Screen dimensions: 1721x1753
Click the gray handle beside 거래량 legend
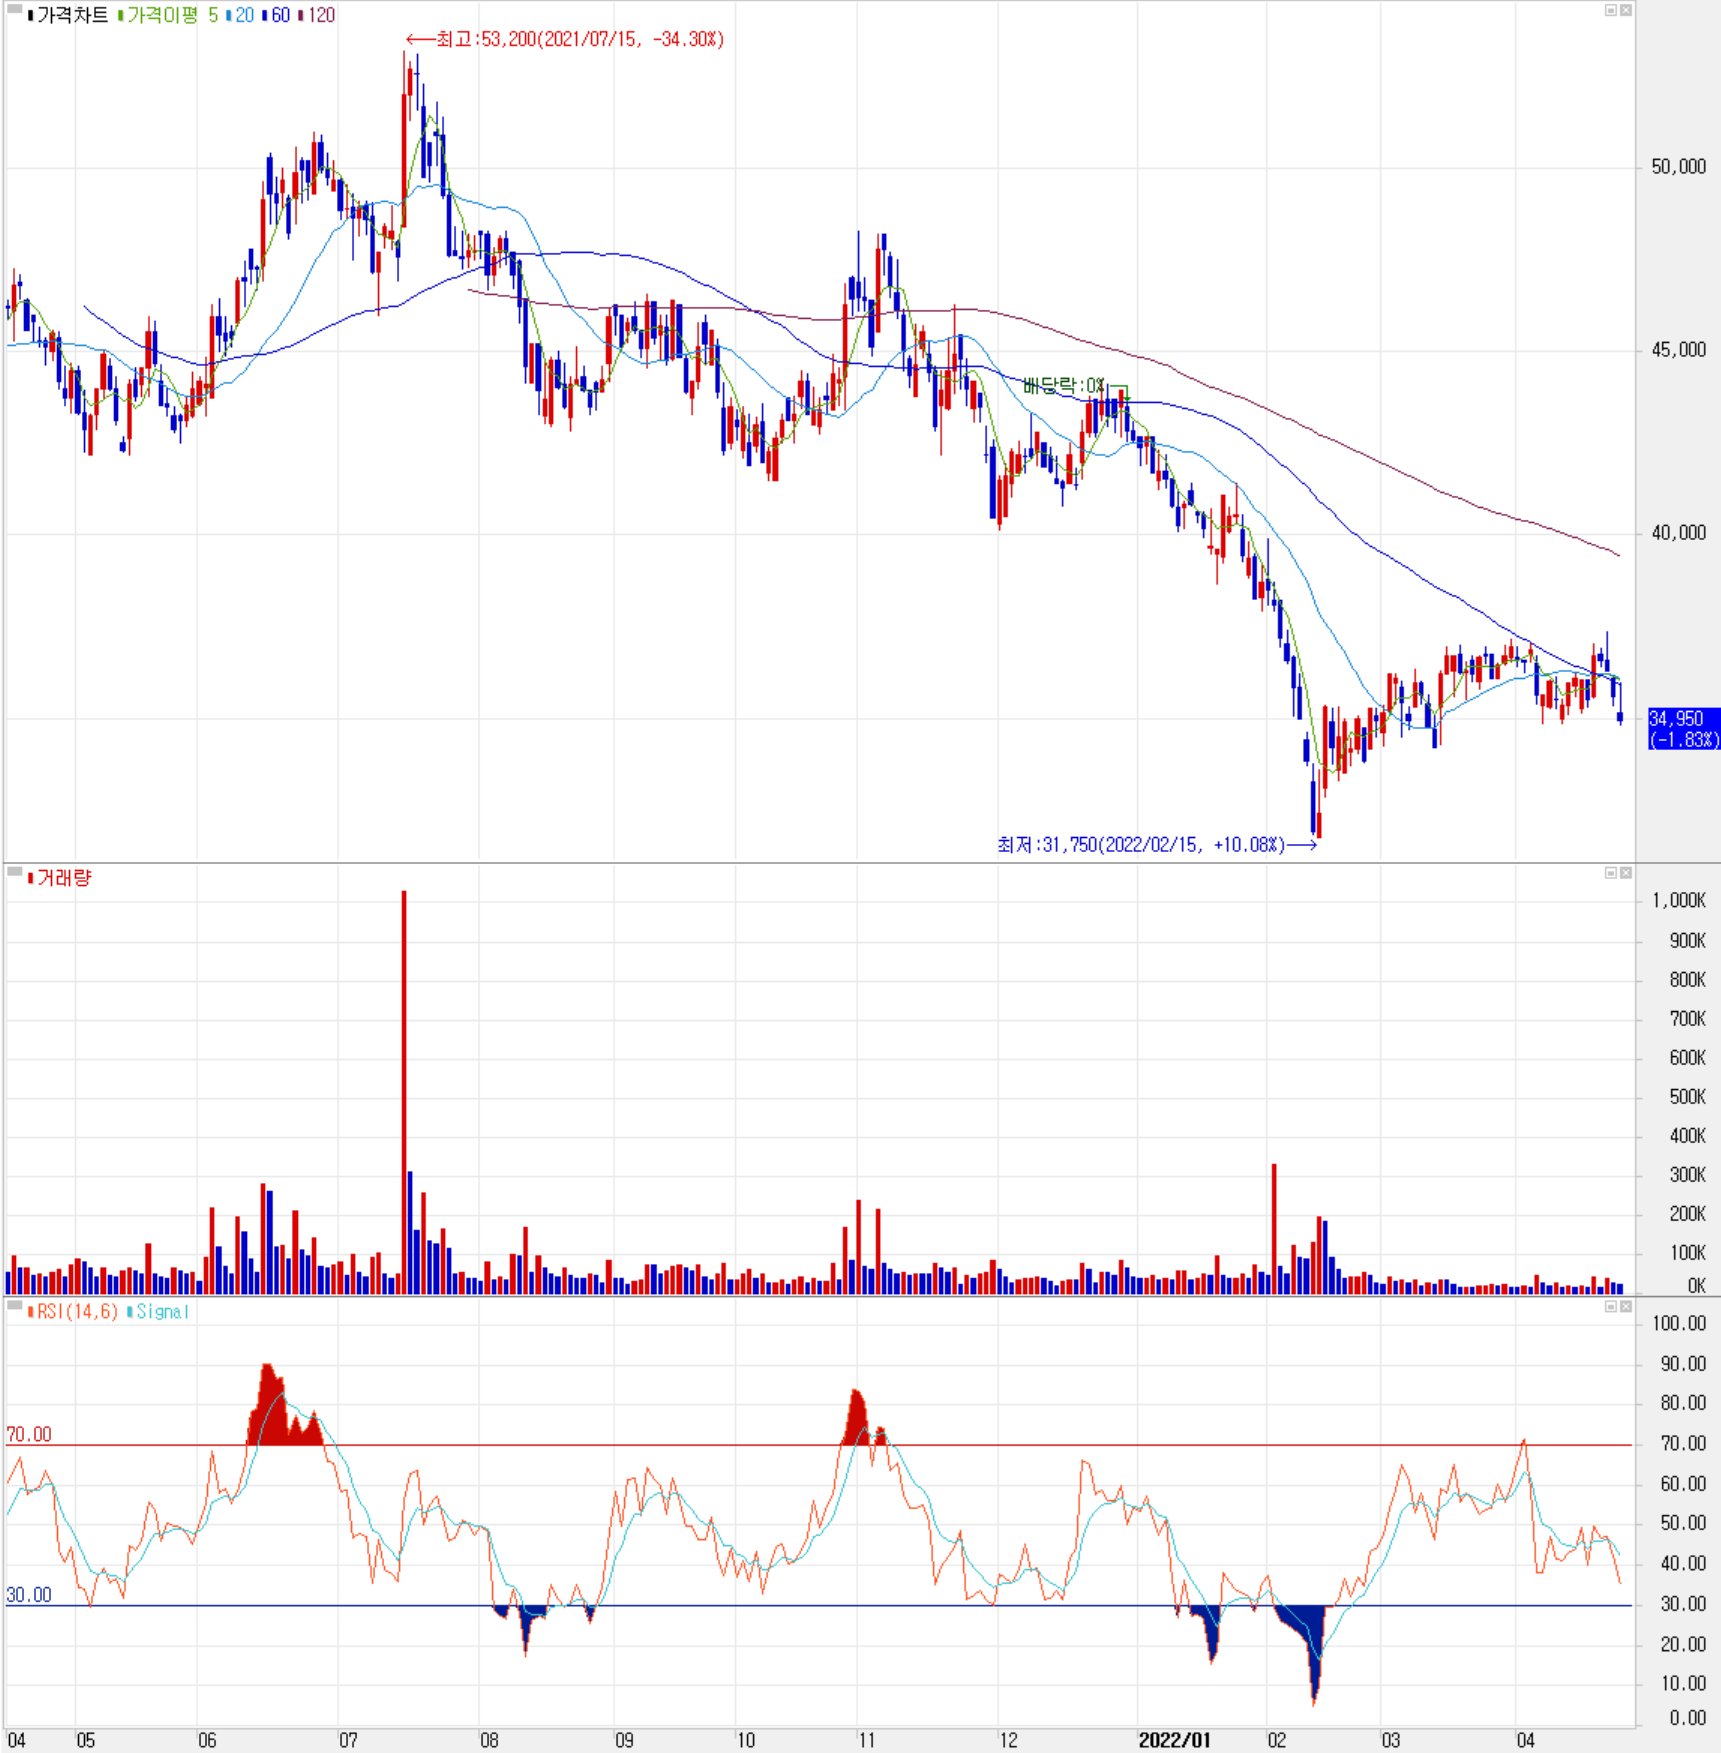[15, 872]
